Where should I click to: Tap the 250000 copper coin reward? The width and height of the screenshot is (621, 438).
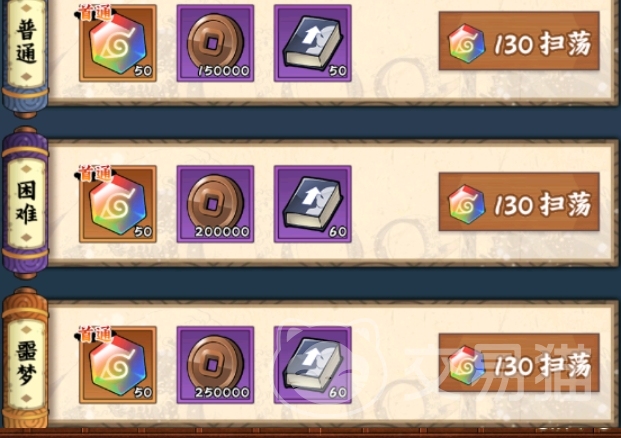click(x=215, y=365)
